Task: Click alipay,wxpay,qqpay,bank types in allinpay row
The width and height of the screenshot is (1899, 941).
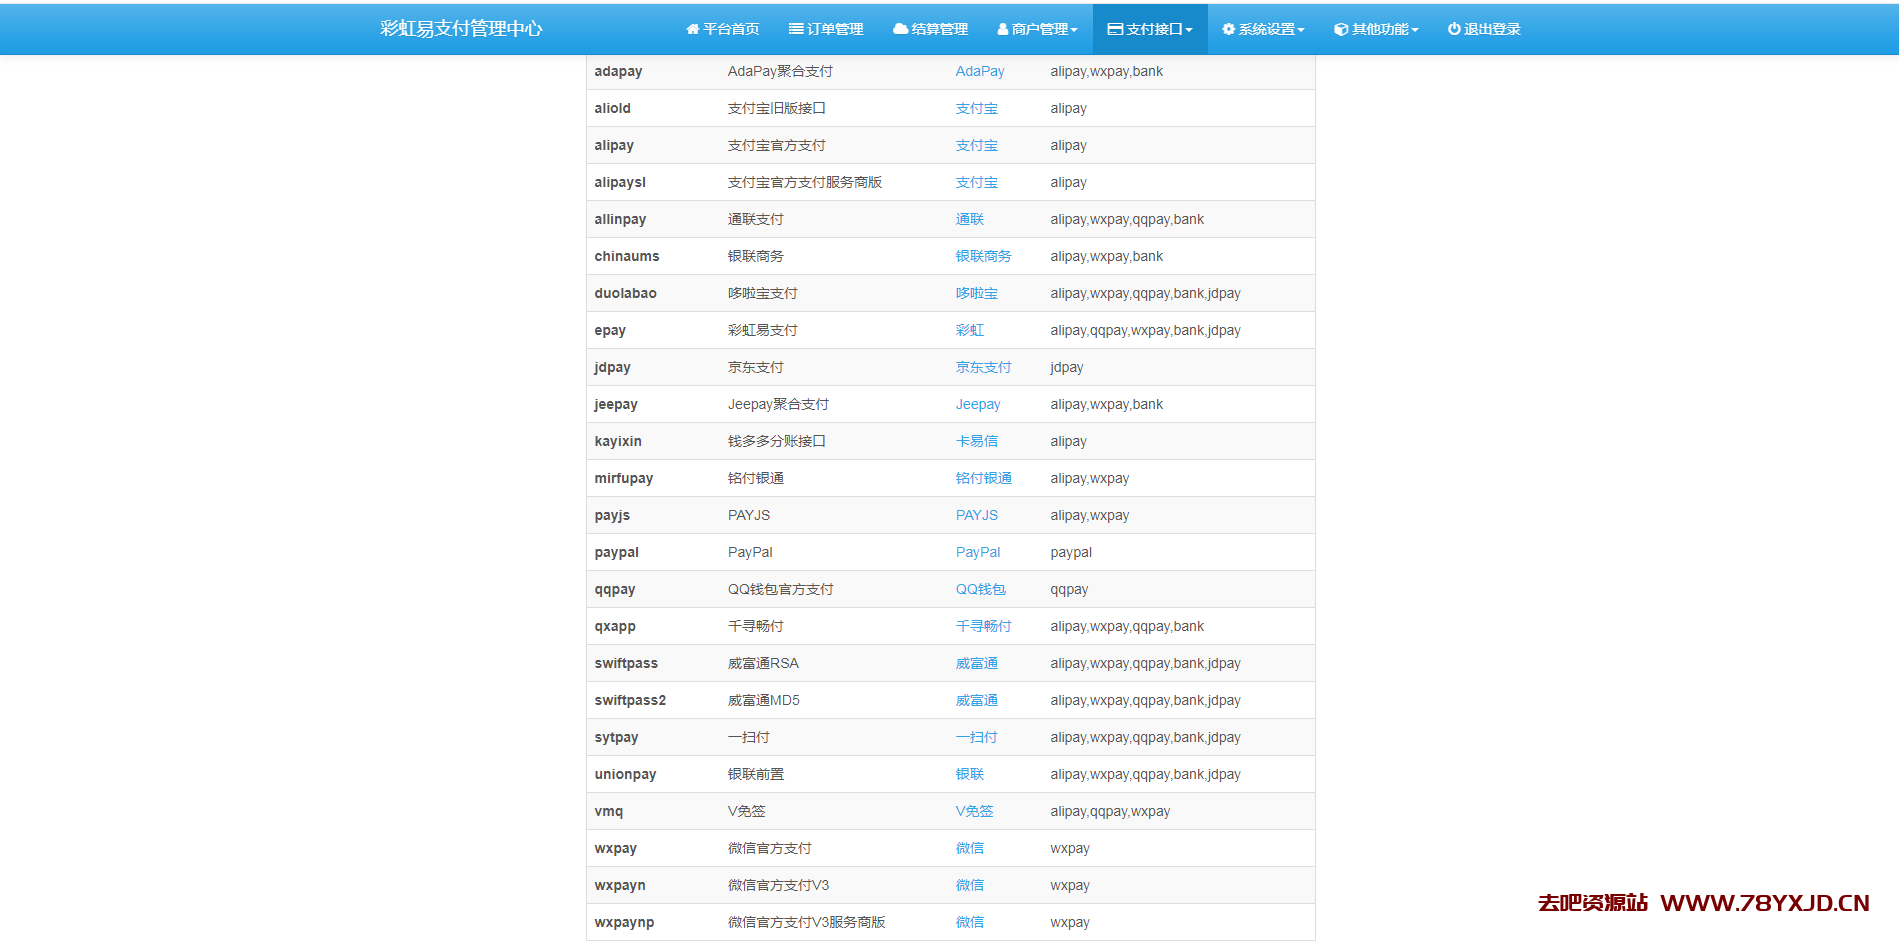Action: tap(1127, 219)
